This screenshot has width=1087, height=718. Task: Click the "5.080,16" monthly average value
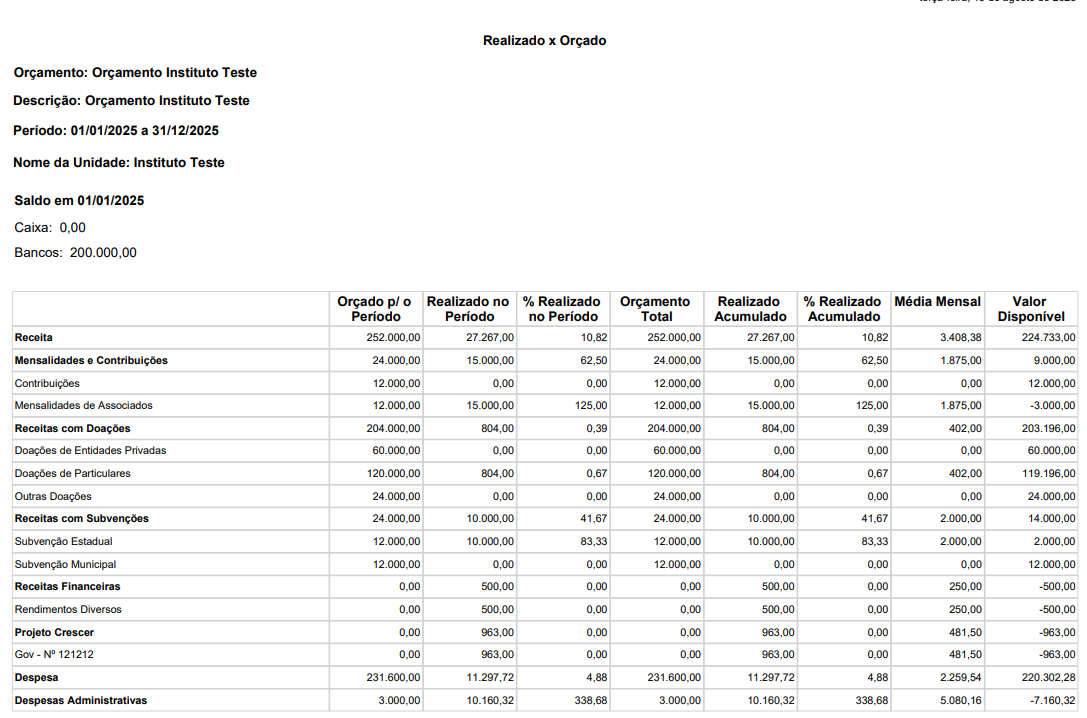click(x=961, y=701)
